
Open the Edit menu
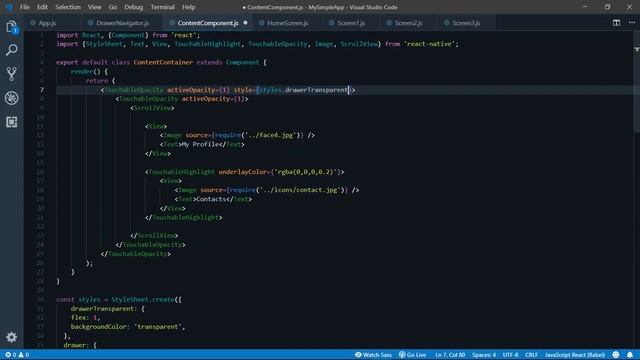point(42,7)
